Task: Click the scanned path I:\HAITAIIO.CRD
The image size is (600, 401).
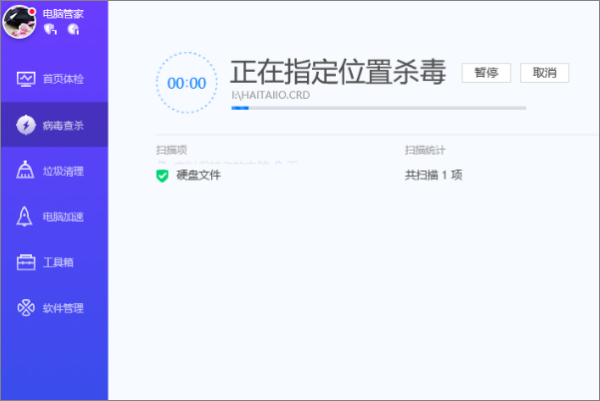Action: click(x=271, y=95)
